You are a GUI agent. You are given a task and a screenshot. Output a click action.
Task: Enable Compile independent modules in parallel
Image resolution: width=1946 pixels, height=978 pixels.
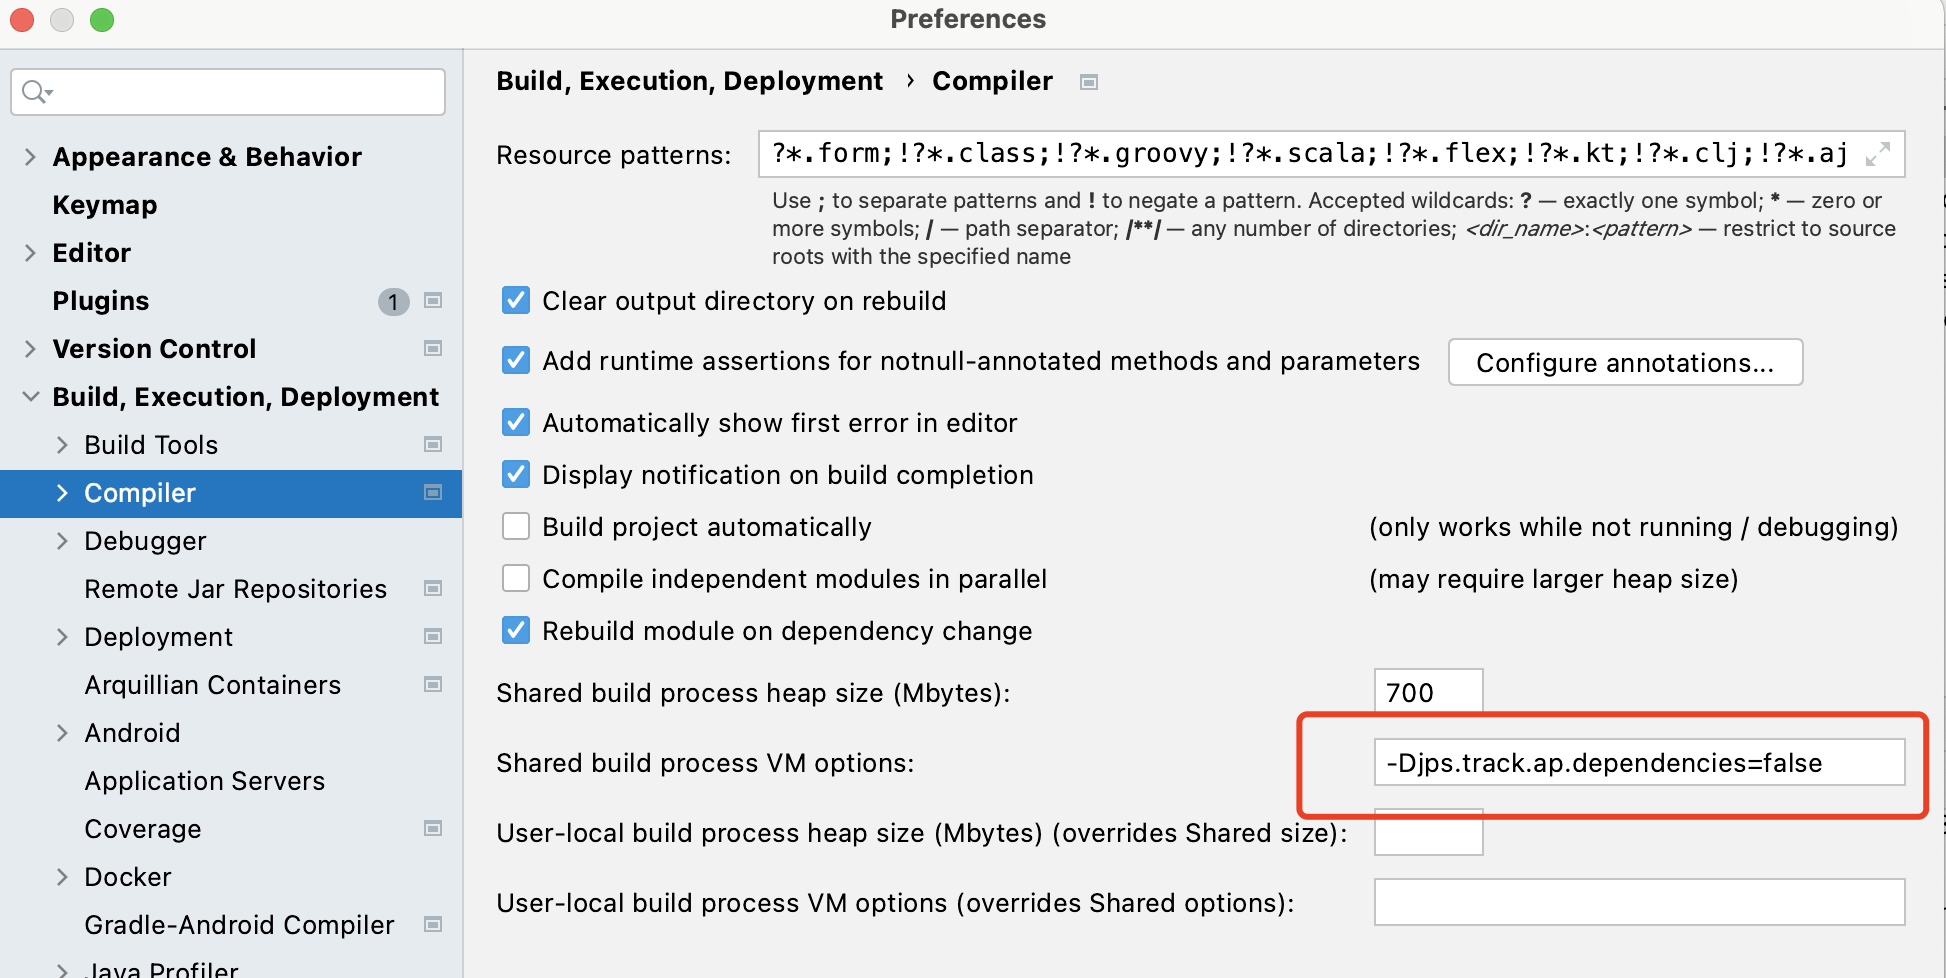(516, 578)
